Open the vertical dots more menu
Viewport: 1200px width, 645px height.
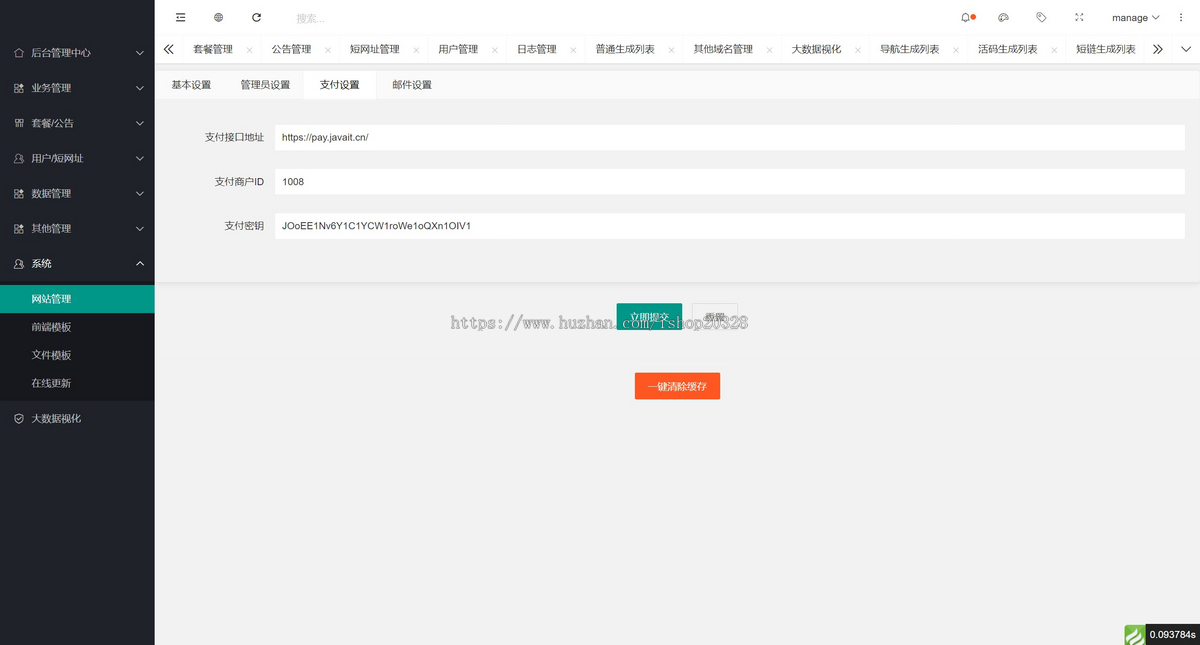pos(1181,17)
